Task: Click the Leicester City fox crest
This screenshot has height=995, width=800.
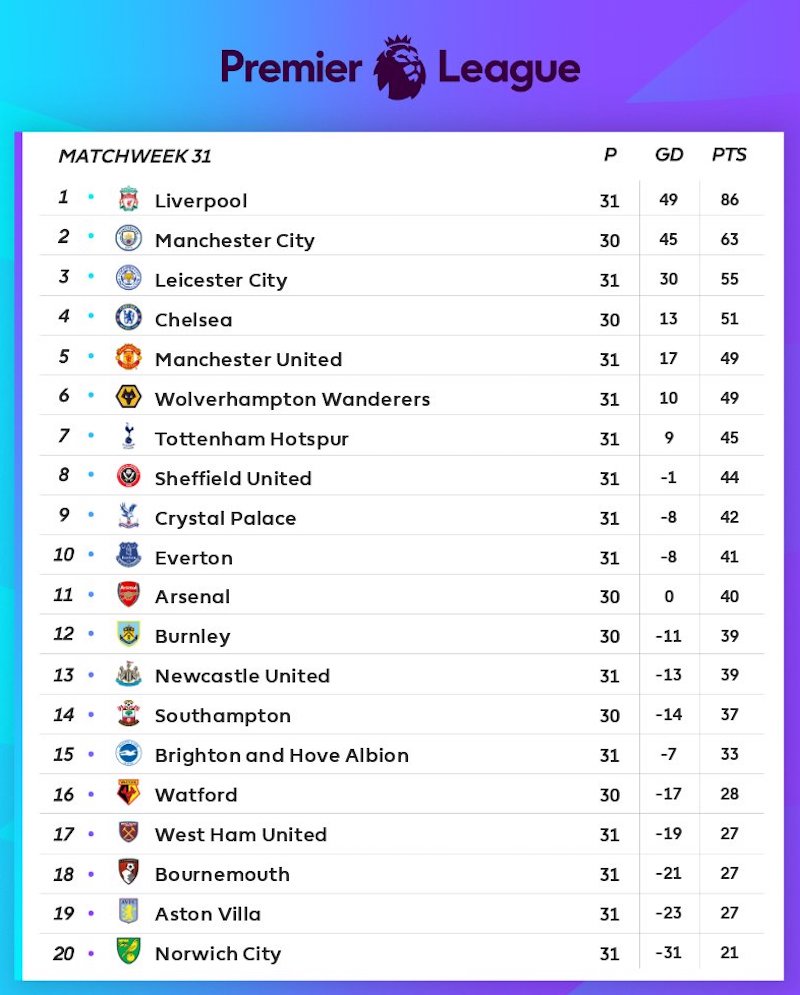Action: pos(128,279)
